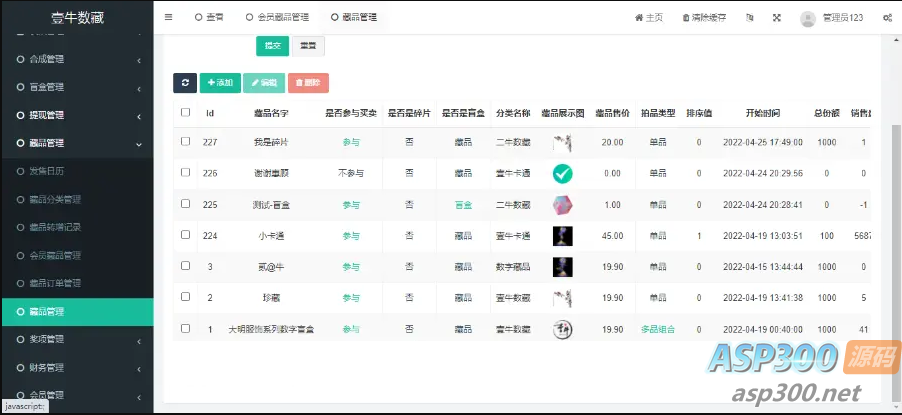Click the language/copy icon beside 清除缓存
Screen dimensions: 902x415
pyautogui.click(x=749, y=17)
